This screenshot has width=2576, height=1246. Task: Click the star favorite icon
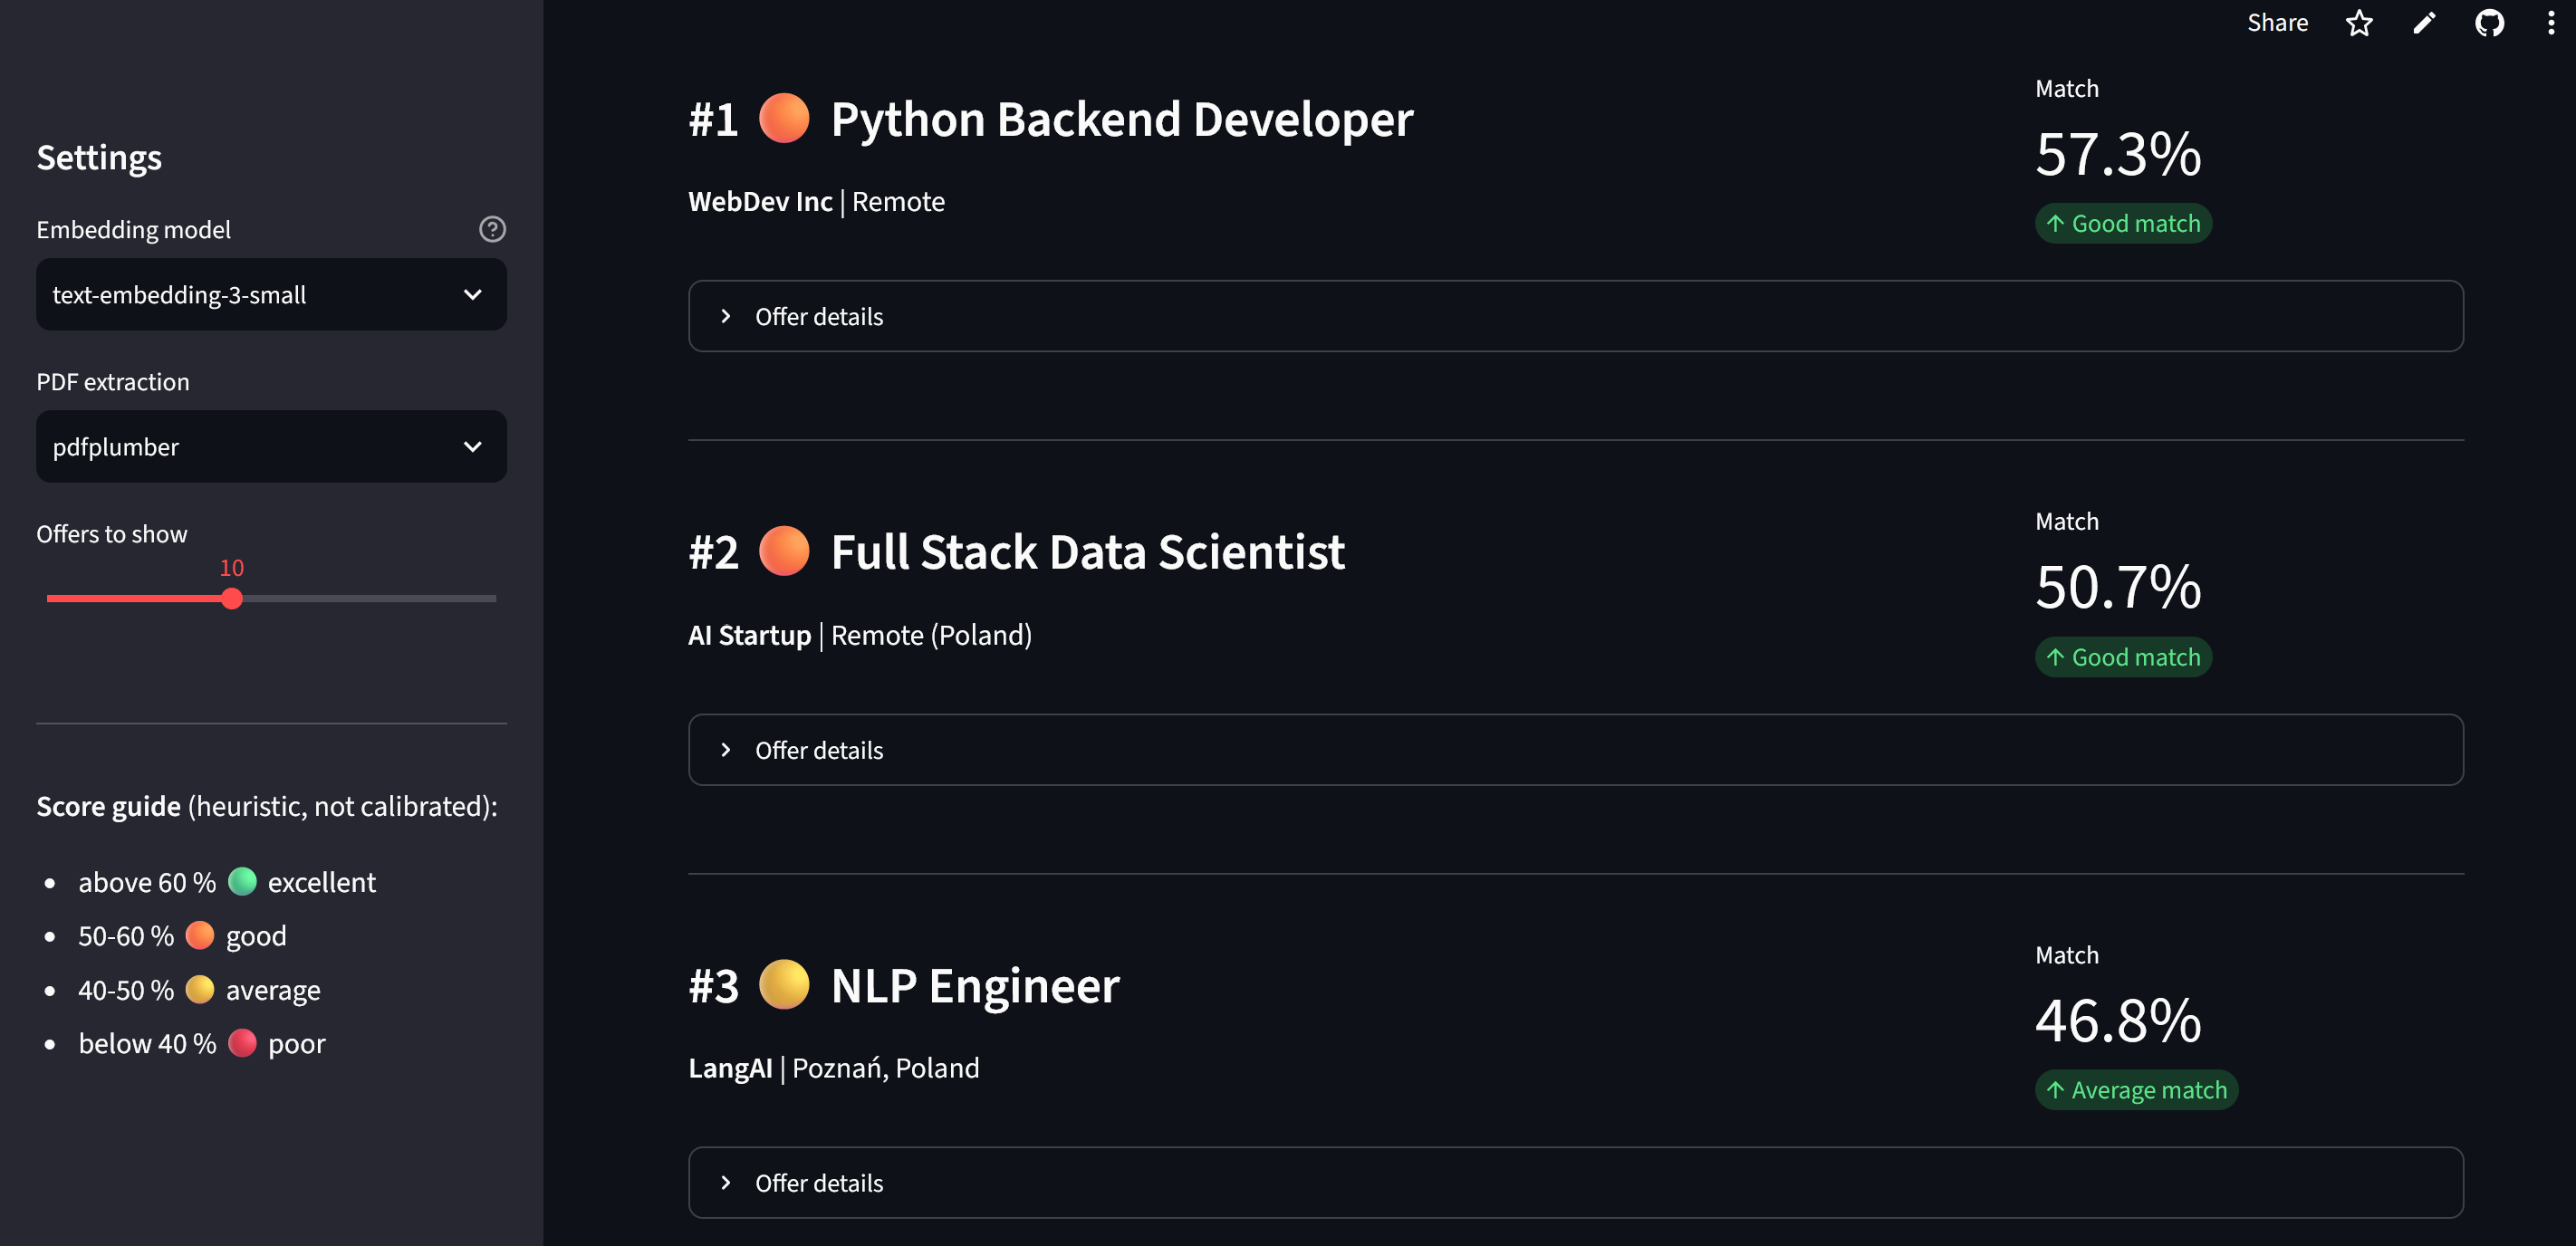[2359, 23]
